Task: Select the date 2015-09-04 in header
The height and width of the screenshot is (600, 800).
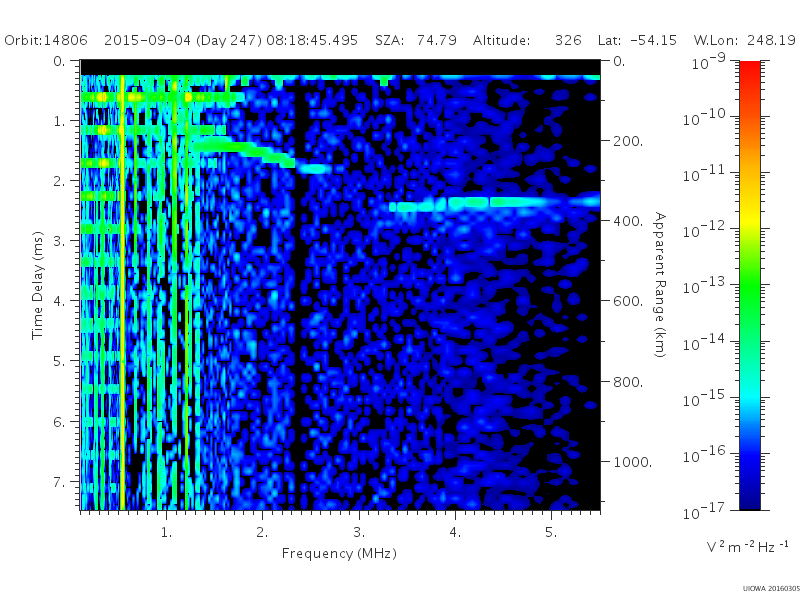Action: [147, 40]
